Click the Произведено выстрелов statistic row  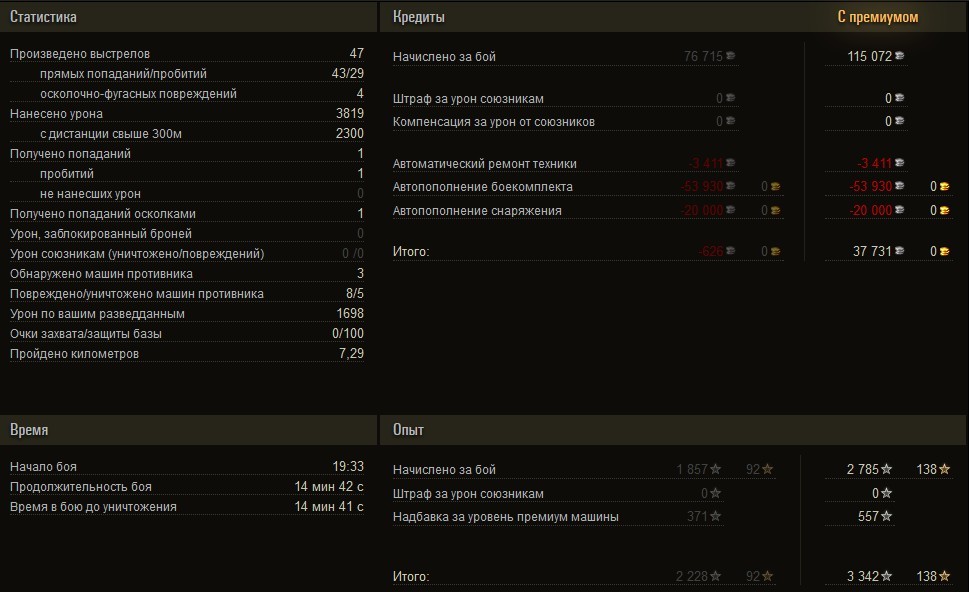coord(187,54)
